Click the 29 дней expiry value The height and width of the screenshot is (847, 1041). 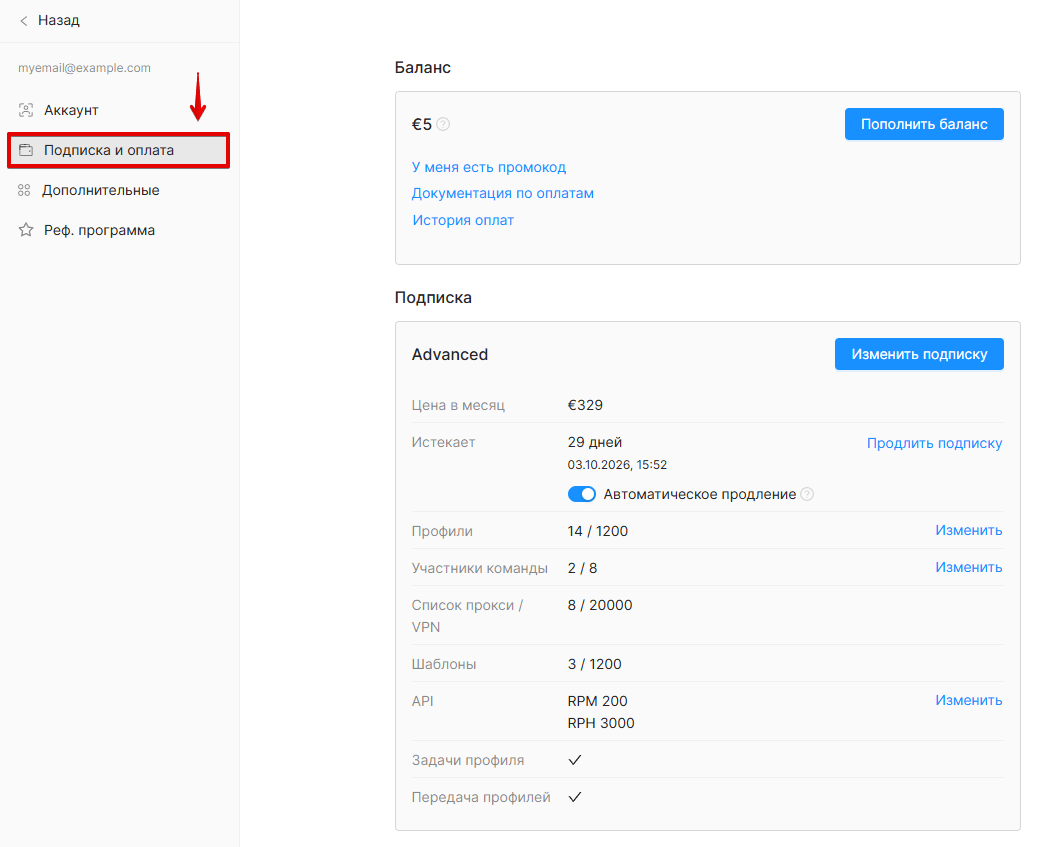595,442
